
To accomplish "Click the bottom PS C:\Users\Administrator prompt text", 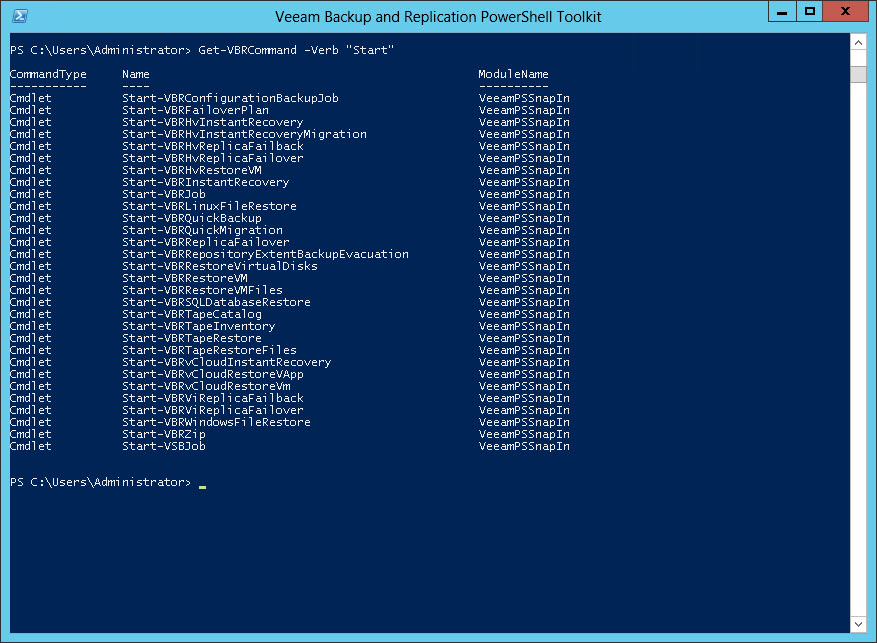I will point(101,482).
